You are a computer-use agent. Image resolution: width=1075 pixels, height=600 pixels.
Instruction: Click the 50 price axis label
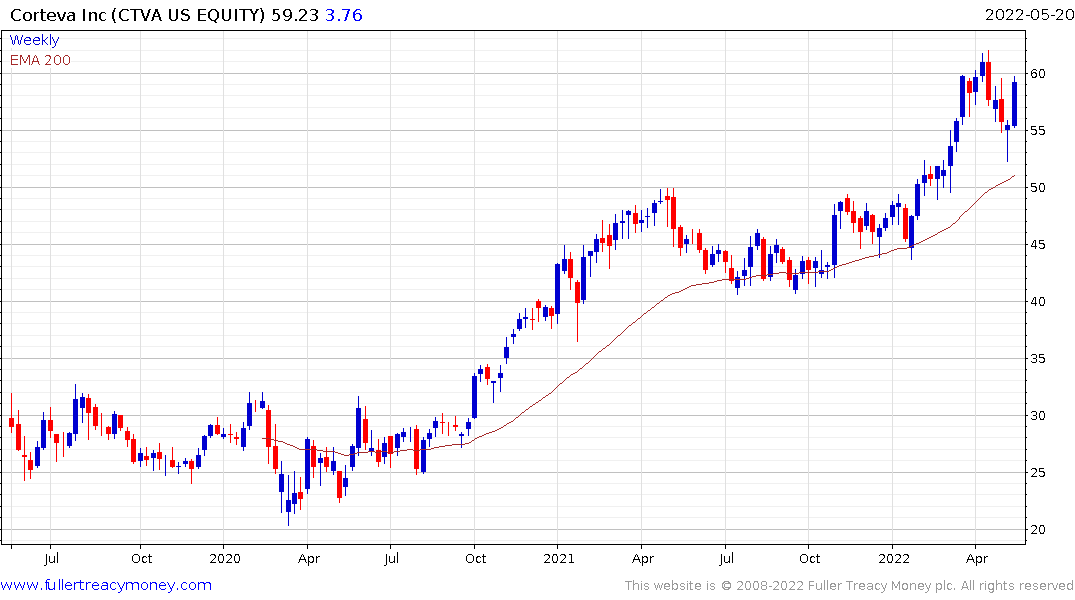click(1038, 187)
